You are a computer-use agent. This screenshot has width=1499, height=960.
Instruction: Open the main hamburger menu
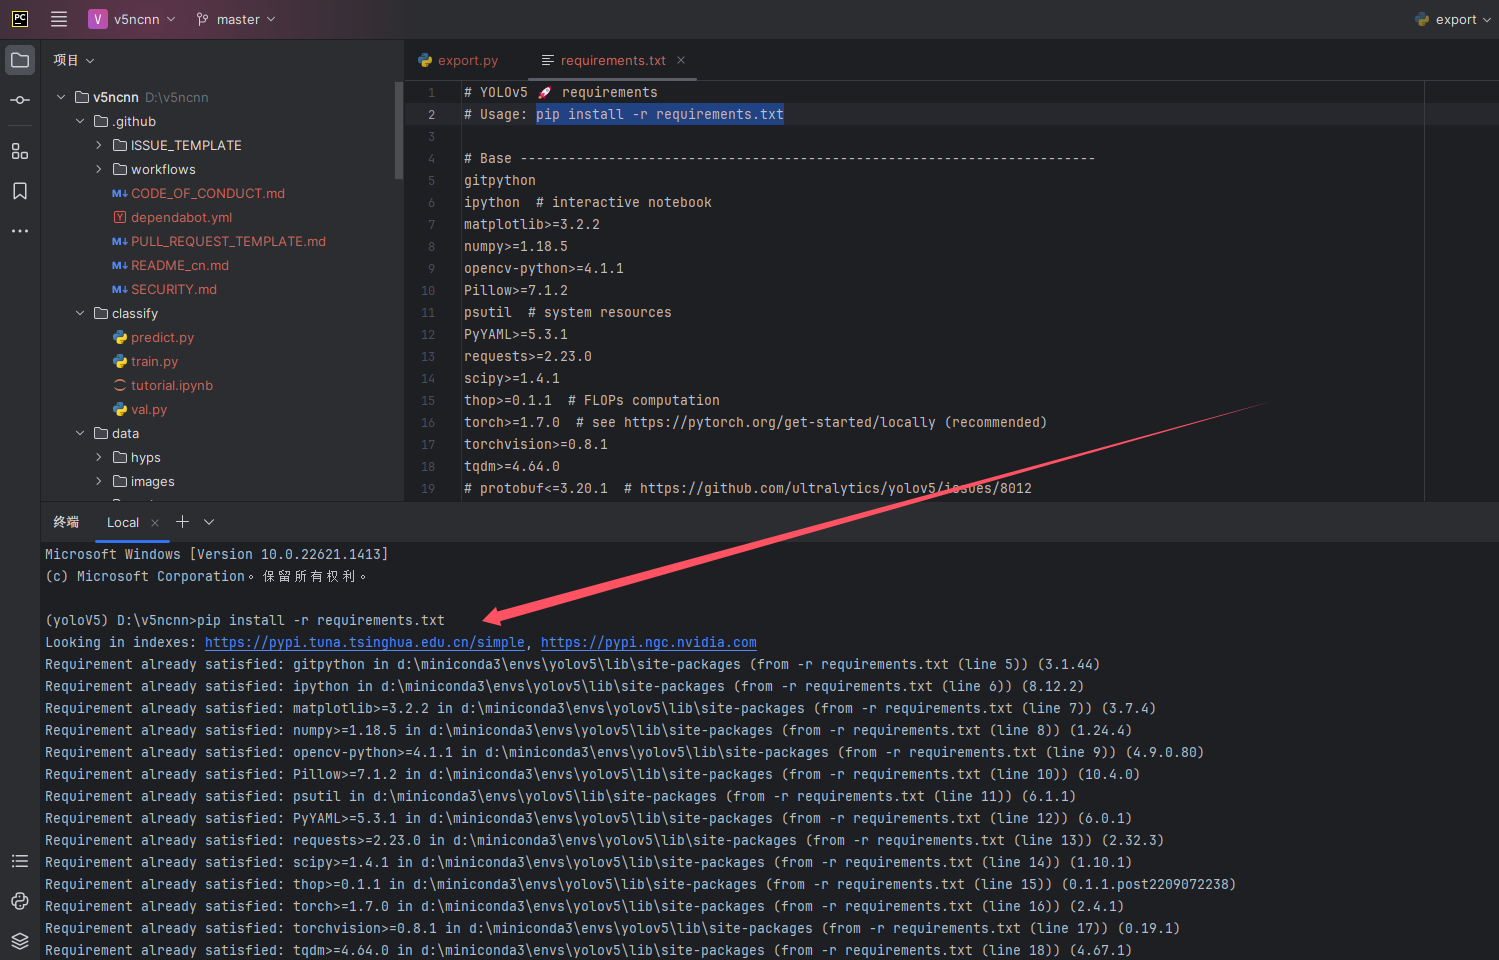tap(58, 18)
